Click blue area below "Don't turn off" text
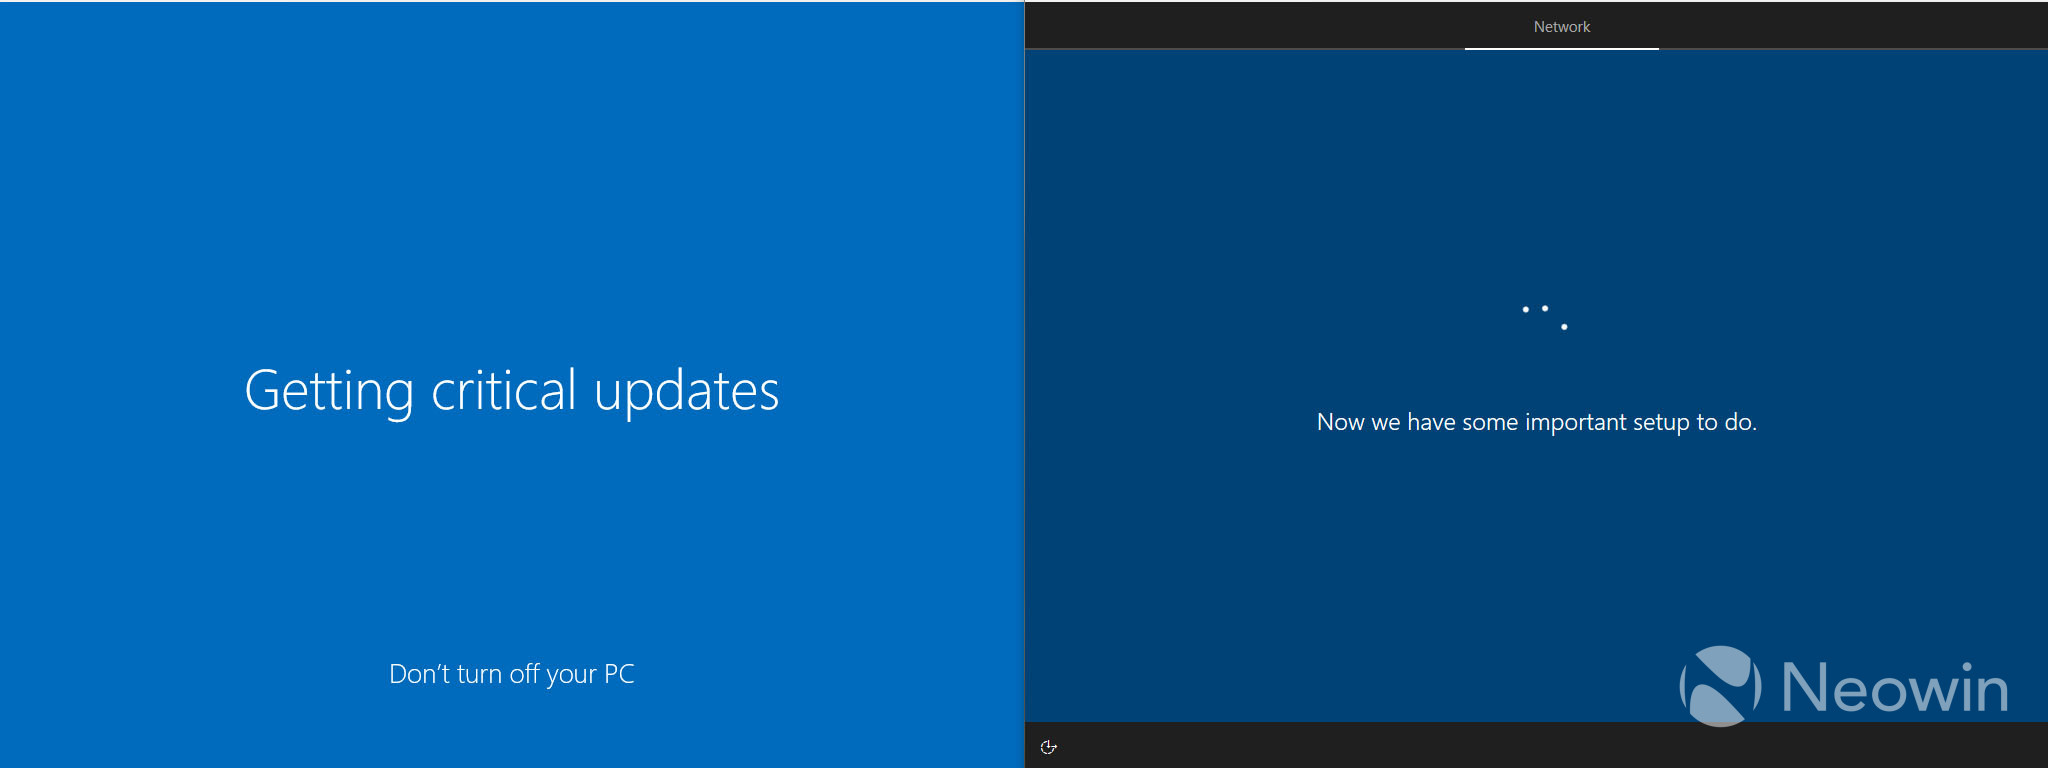This screenshot has height=768, width=2048. click(x=511, y=730)
